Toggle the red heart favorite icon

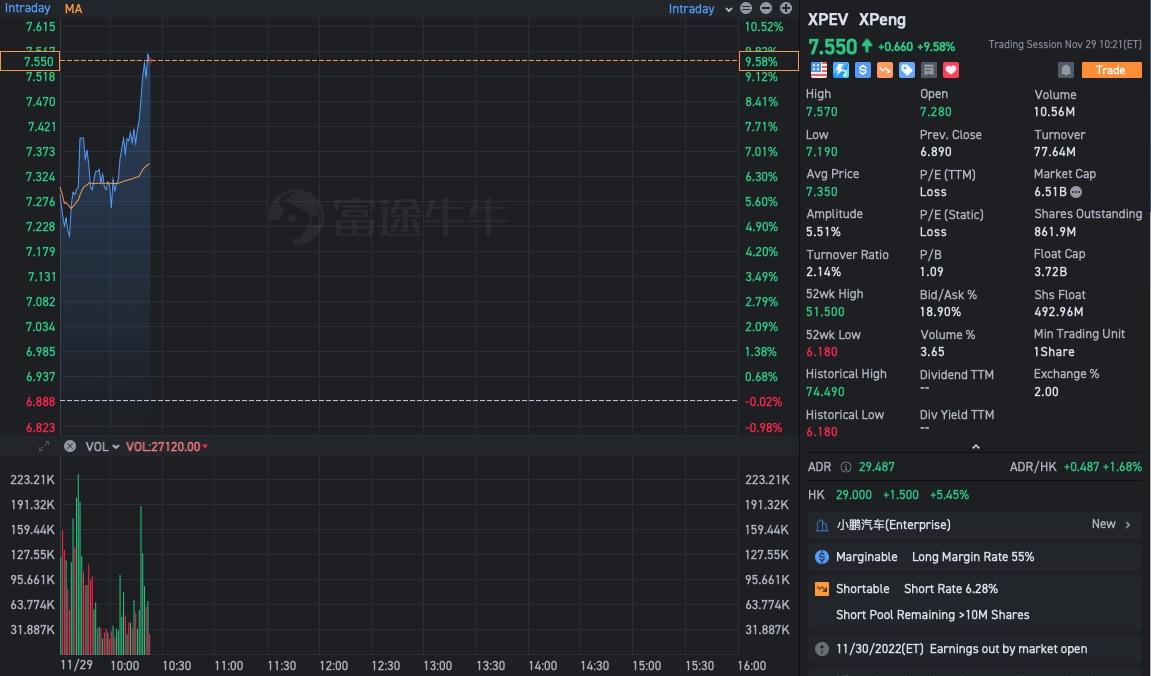[x=951, y=70]
